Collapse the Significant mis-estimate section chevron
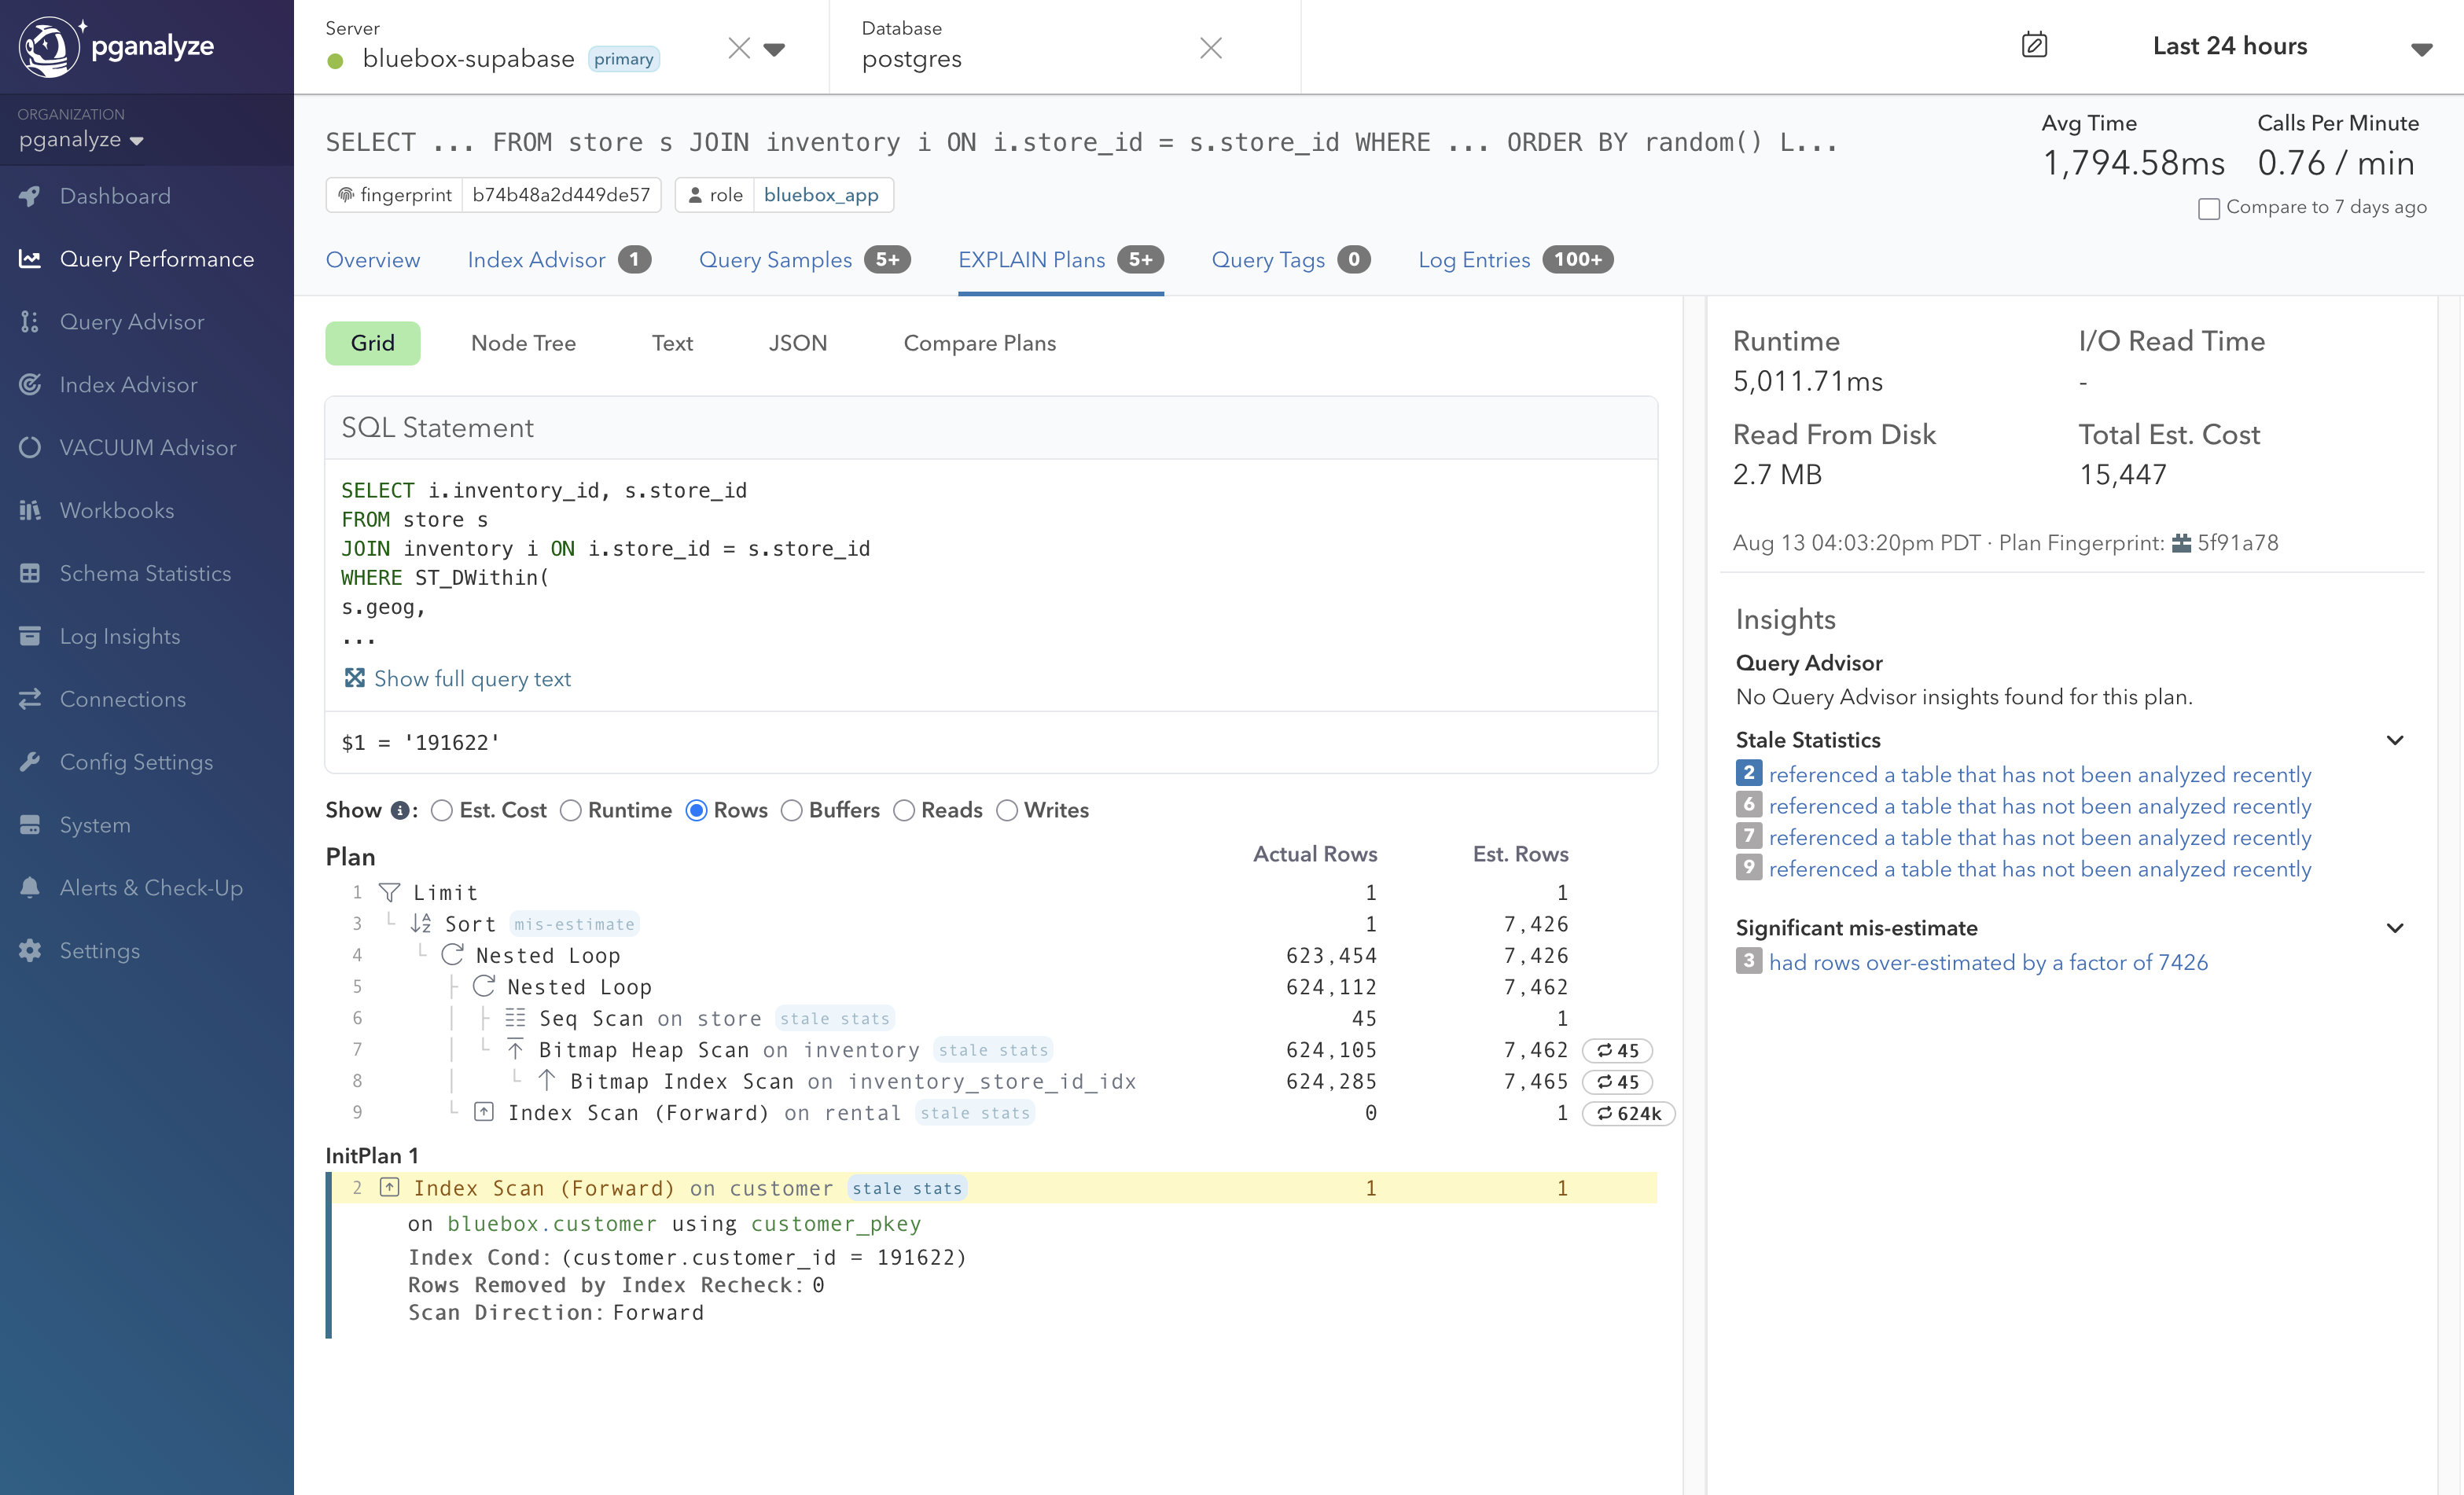This screenshot has width=2464, height=1495. point(2395,928)
